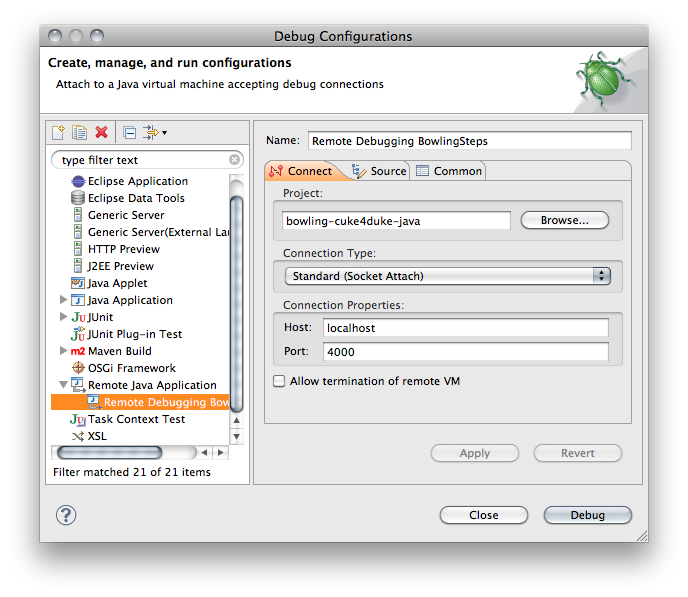Click the Maven Build m2 icon
The image size is (688, 597).
[x=78, y=351]
